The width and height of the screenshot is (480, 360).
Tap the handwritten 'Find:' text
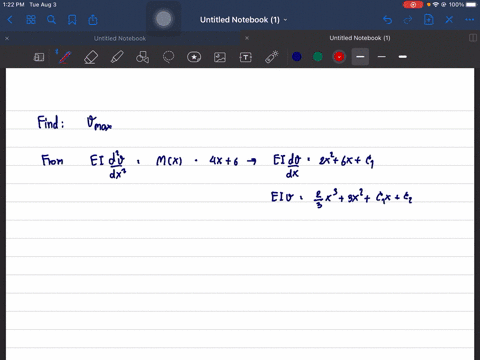pyautogui.click(x=51, y=122)
